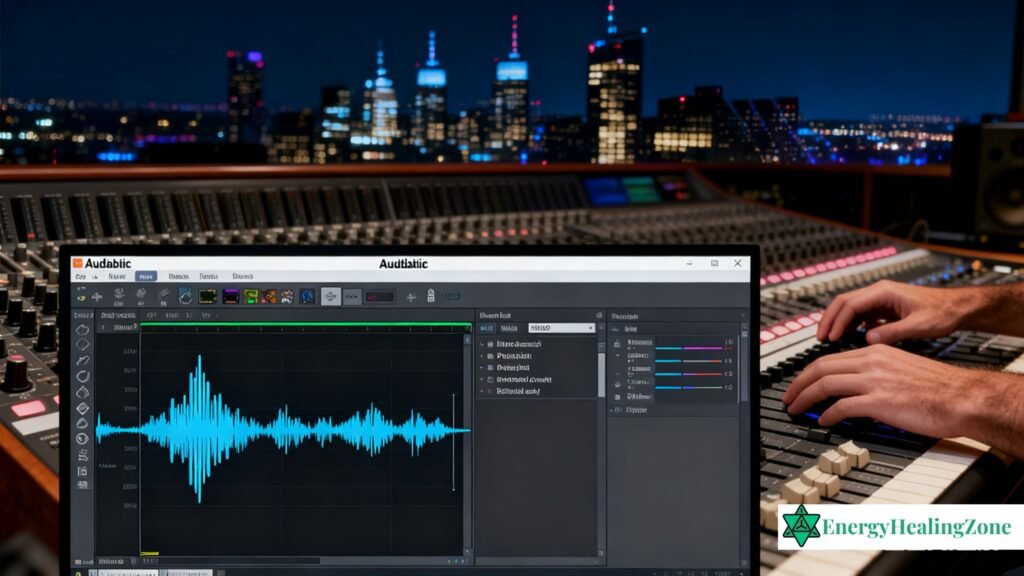Select the outlined diamond tool below the lasso
Image resolution: width=1024 pixels, height=576 pixels.
click(x=82, y=345)
